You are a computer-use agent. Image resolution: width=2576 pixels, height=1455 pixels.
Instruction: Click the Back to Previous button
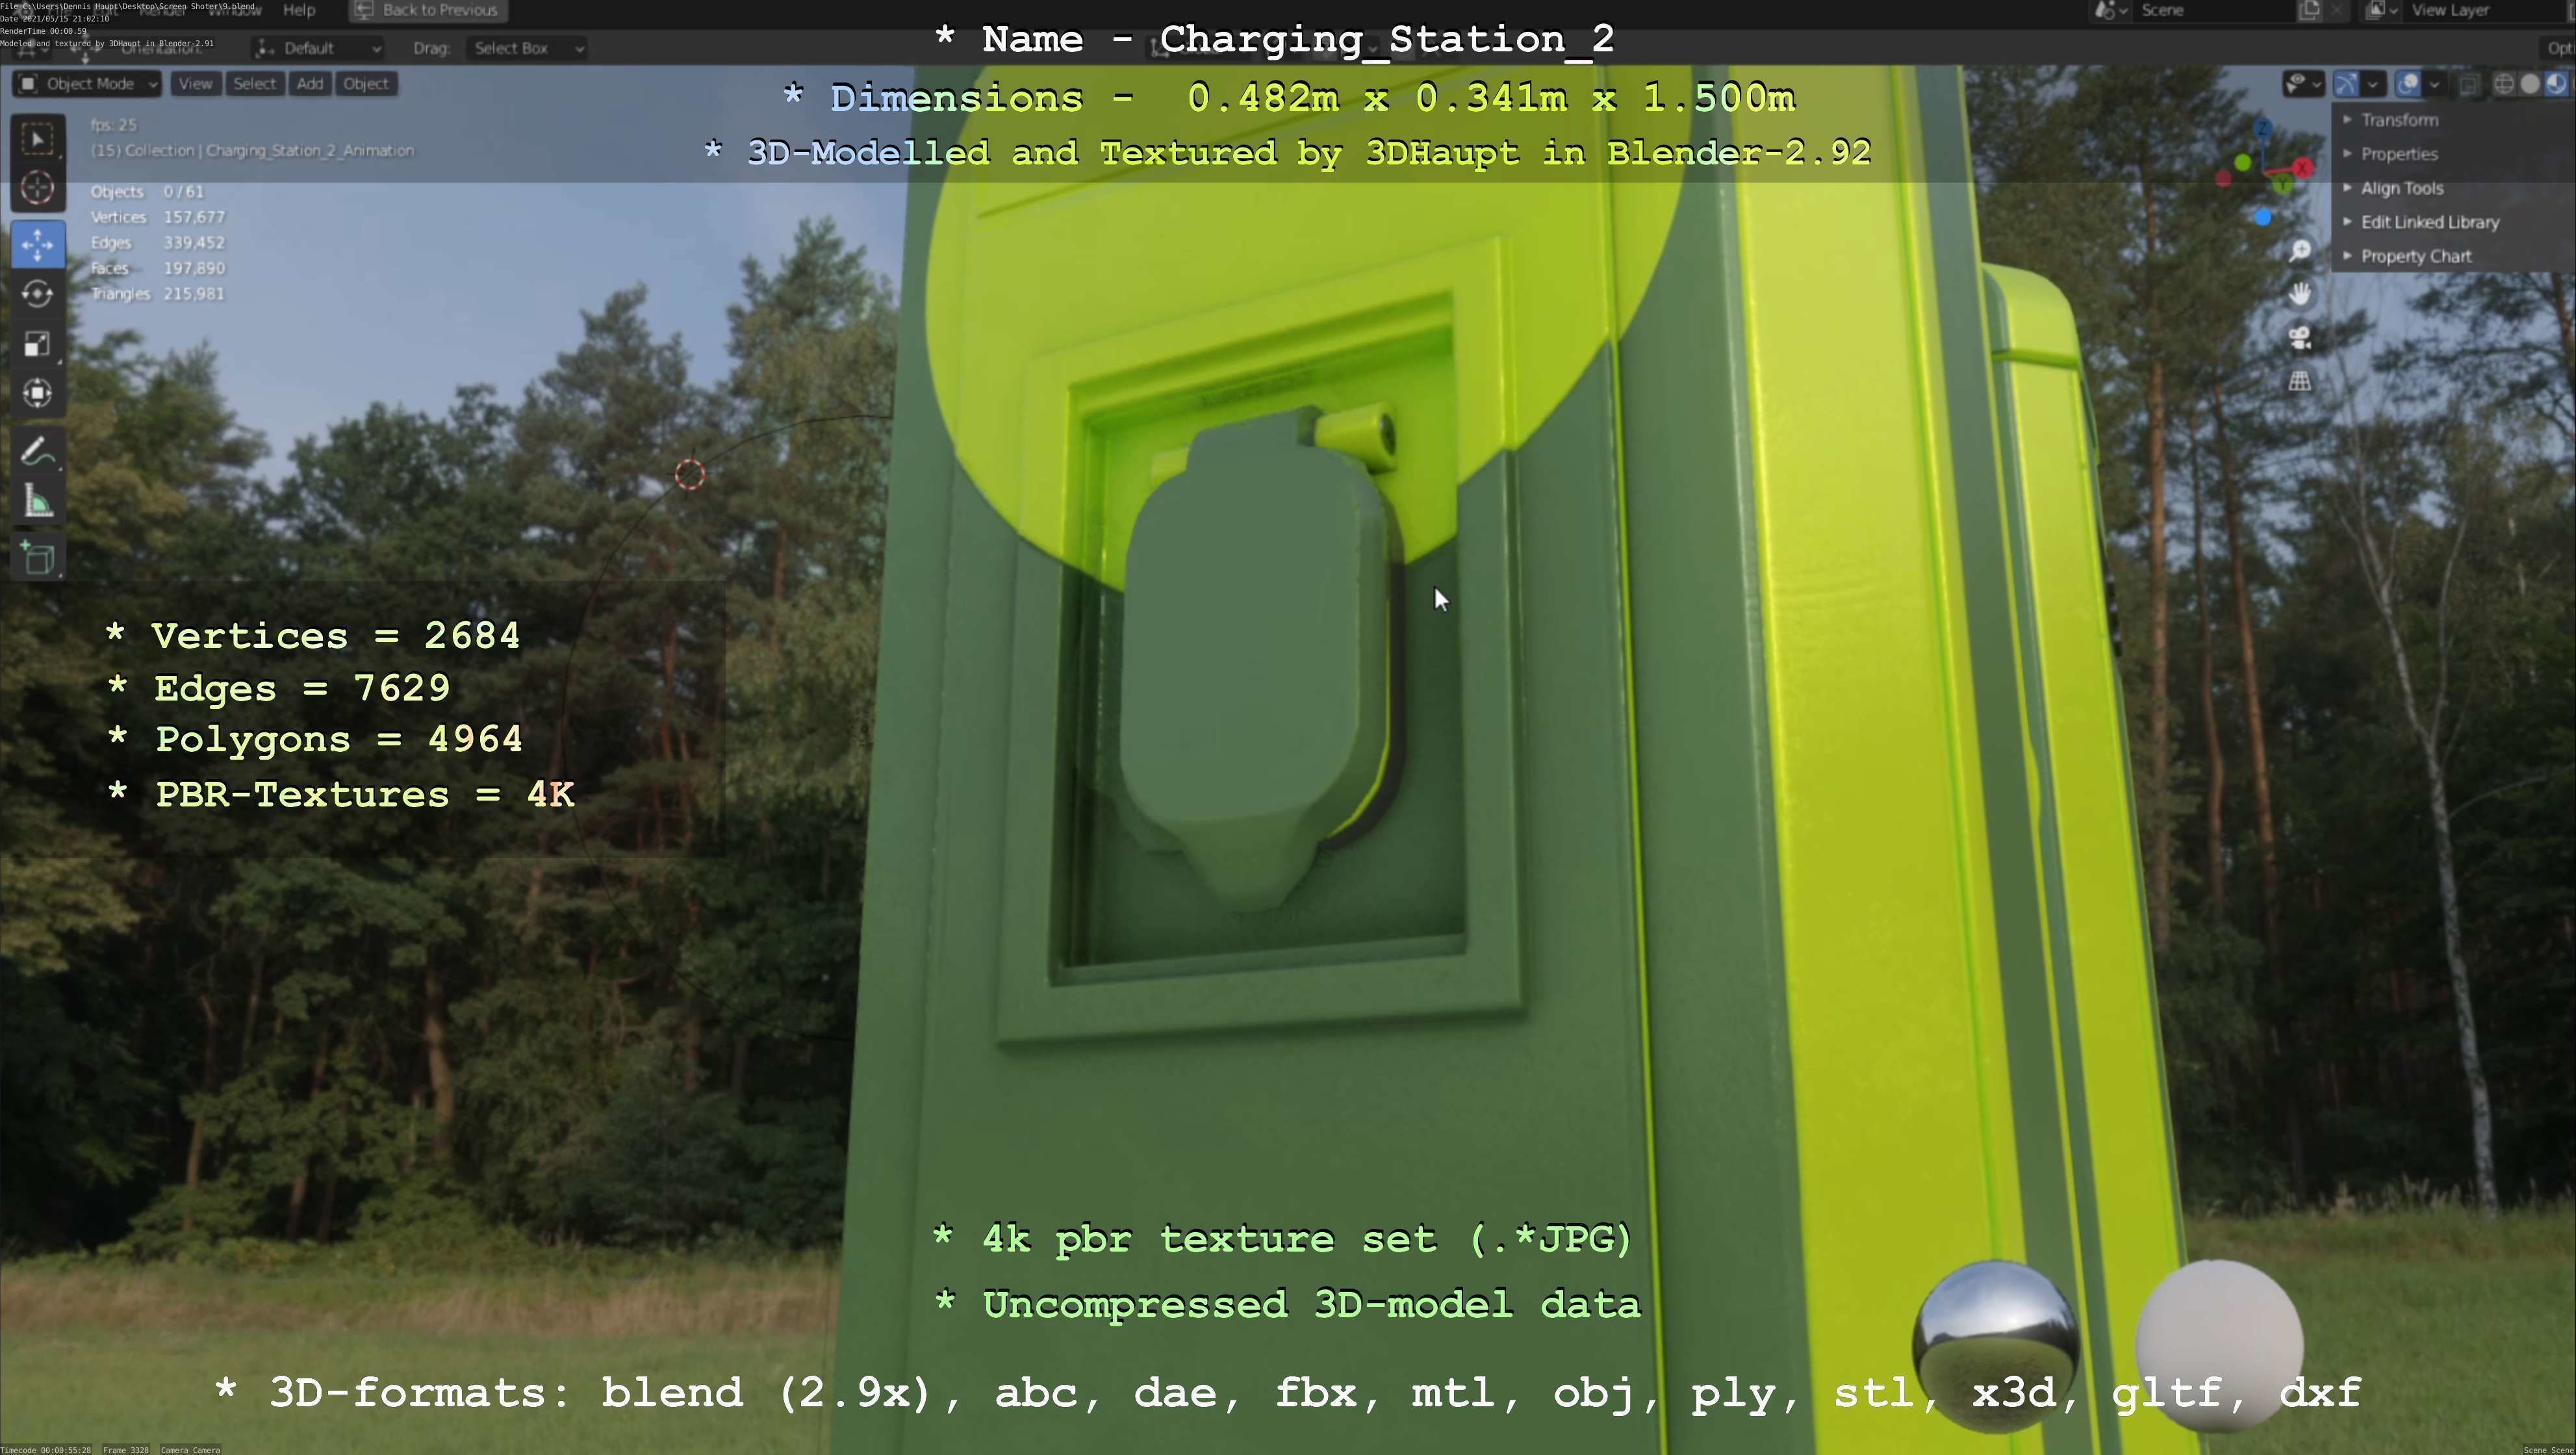coord(428,10)
